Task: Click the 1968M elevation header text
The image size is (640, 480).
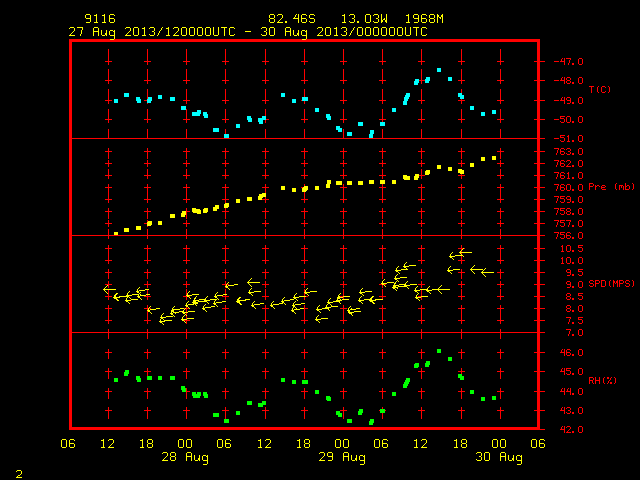Action: [x=424, y=19]
